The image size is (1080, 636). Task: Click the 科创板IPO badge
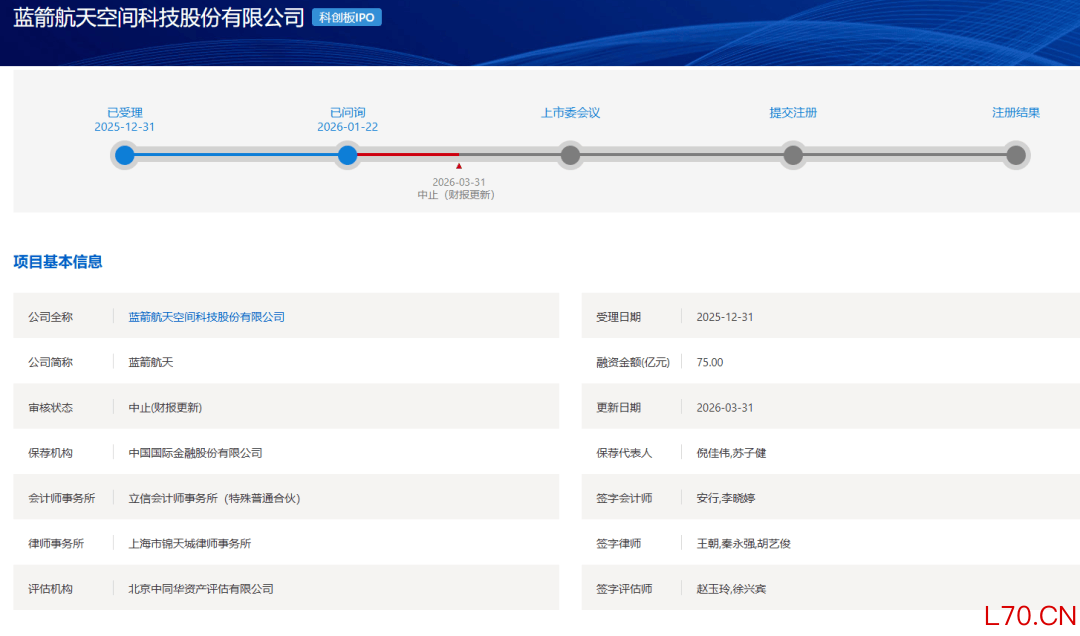click(346, 18)
